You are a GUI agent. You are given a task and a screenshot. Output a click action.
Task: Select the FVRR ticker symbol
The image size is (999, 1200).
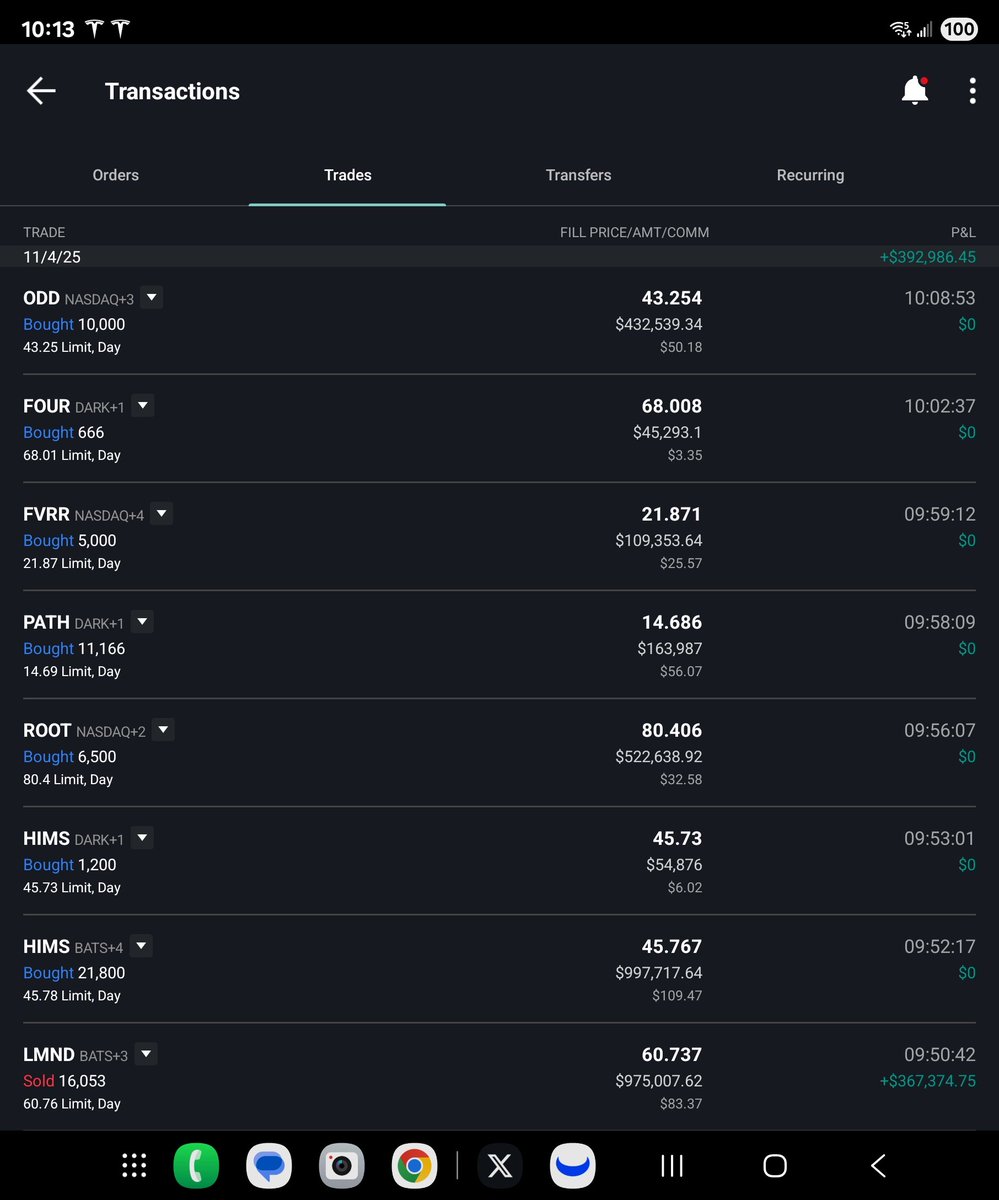pos(46,514)
